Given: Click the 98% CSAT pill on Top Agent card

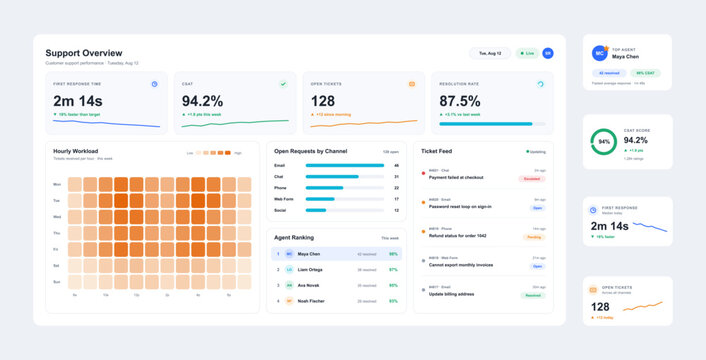Looking at the screenshot, I should pos(645,73).
